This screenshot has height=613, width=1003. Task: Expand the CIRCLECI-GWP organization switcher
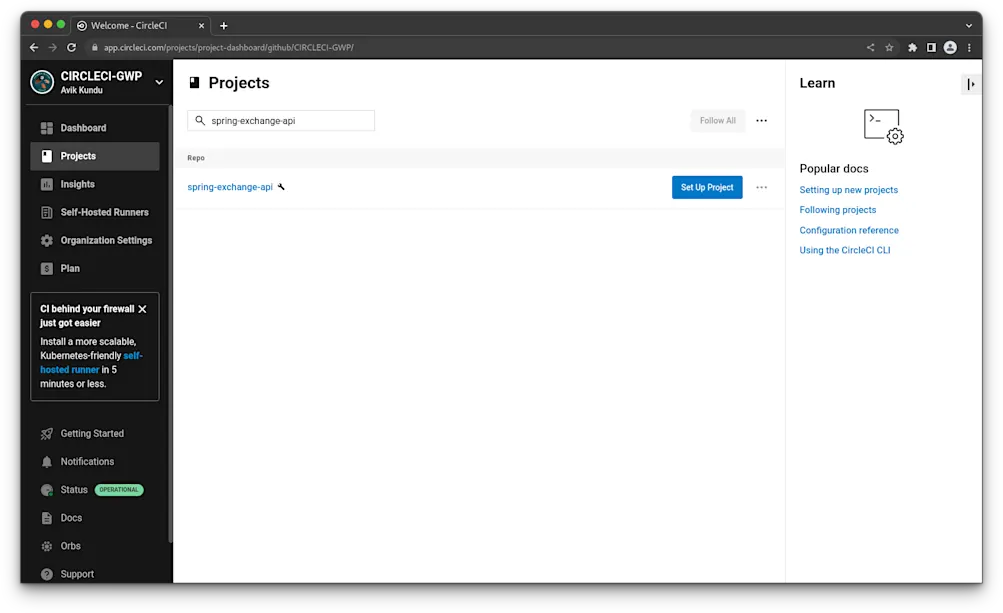point(159,83)
